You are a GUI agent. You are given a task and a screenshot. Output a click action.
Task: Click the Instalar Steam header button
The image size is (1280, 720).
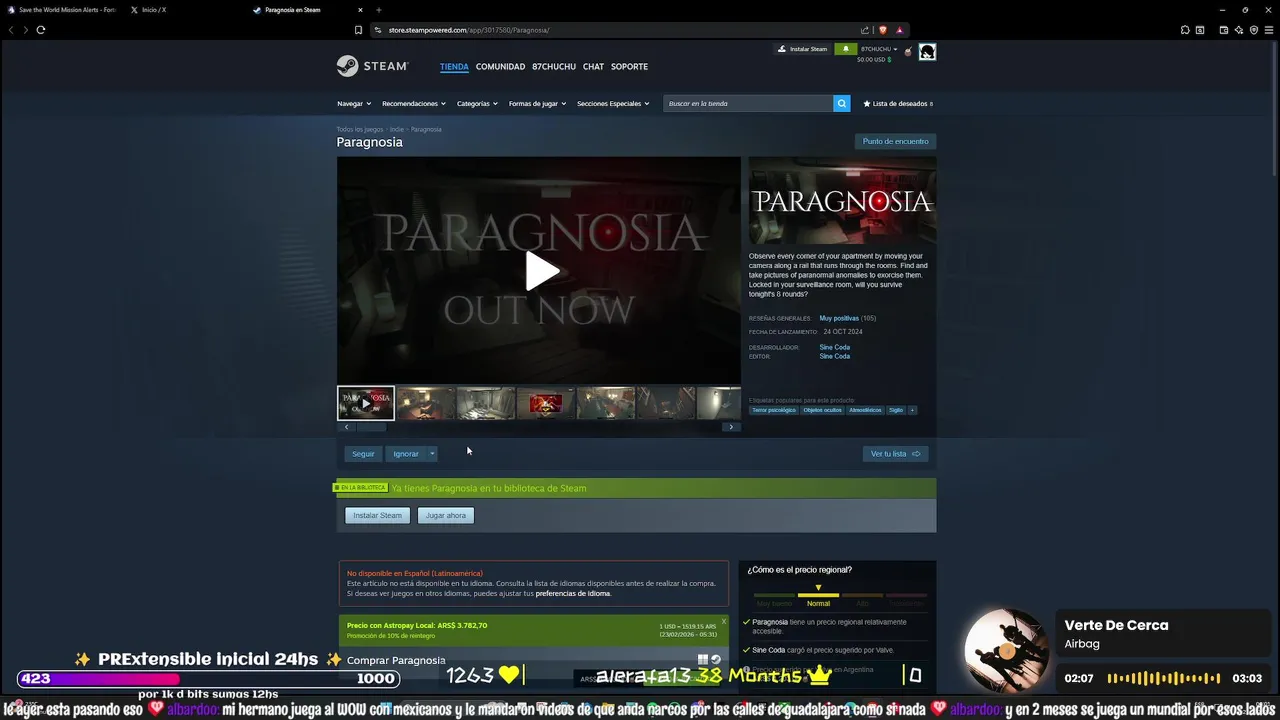(803, 49)
